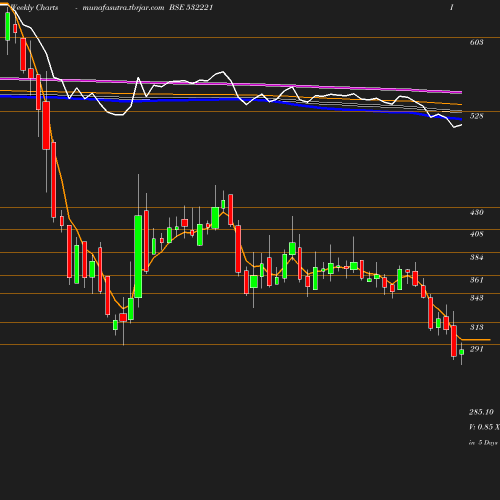Click the 'in 5 Days' text
The image size is (500, 500).
tap(483, 443)
